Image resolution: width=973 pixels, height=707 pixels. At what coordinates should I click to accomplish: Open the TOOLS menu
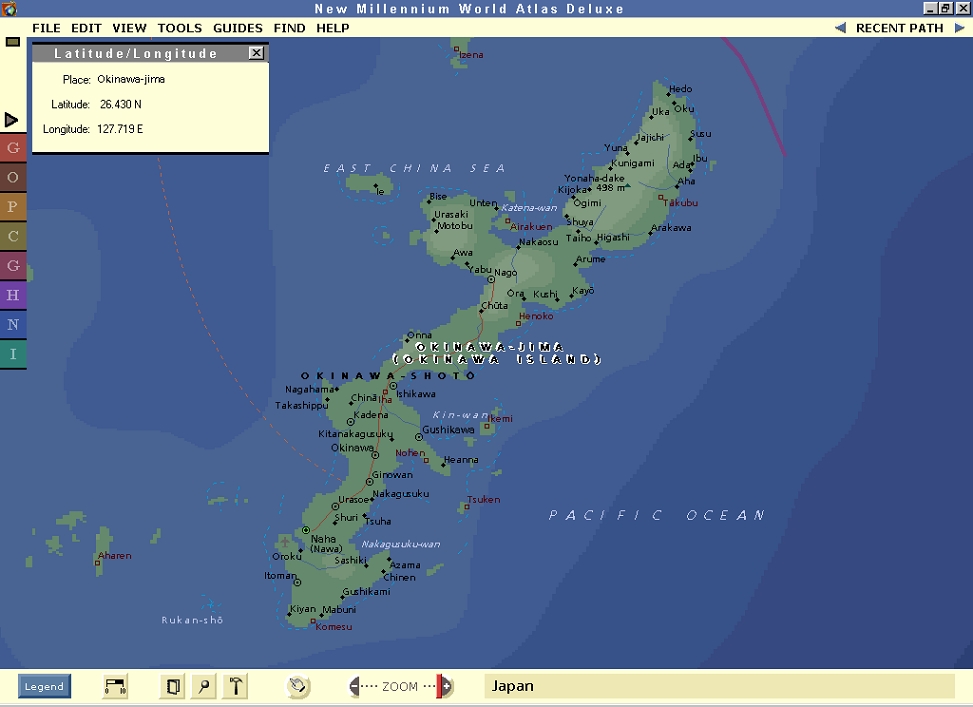pos(180,28)
